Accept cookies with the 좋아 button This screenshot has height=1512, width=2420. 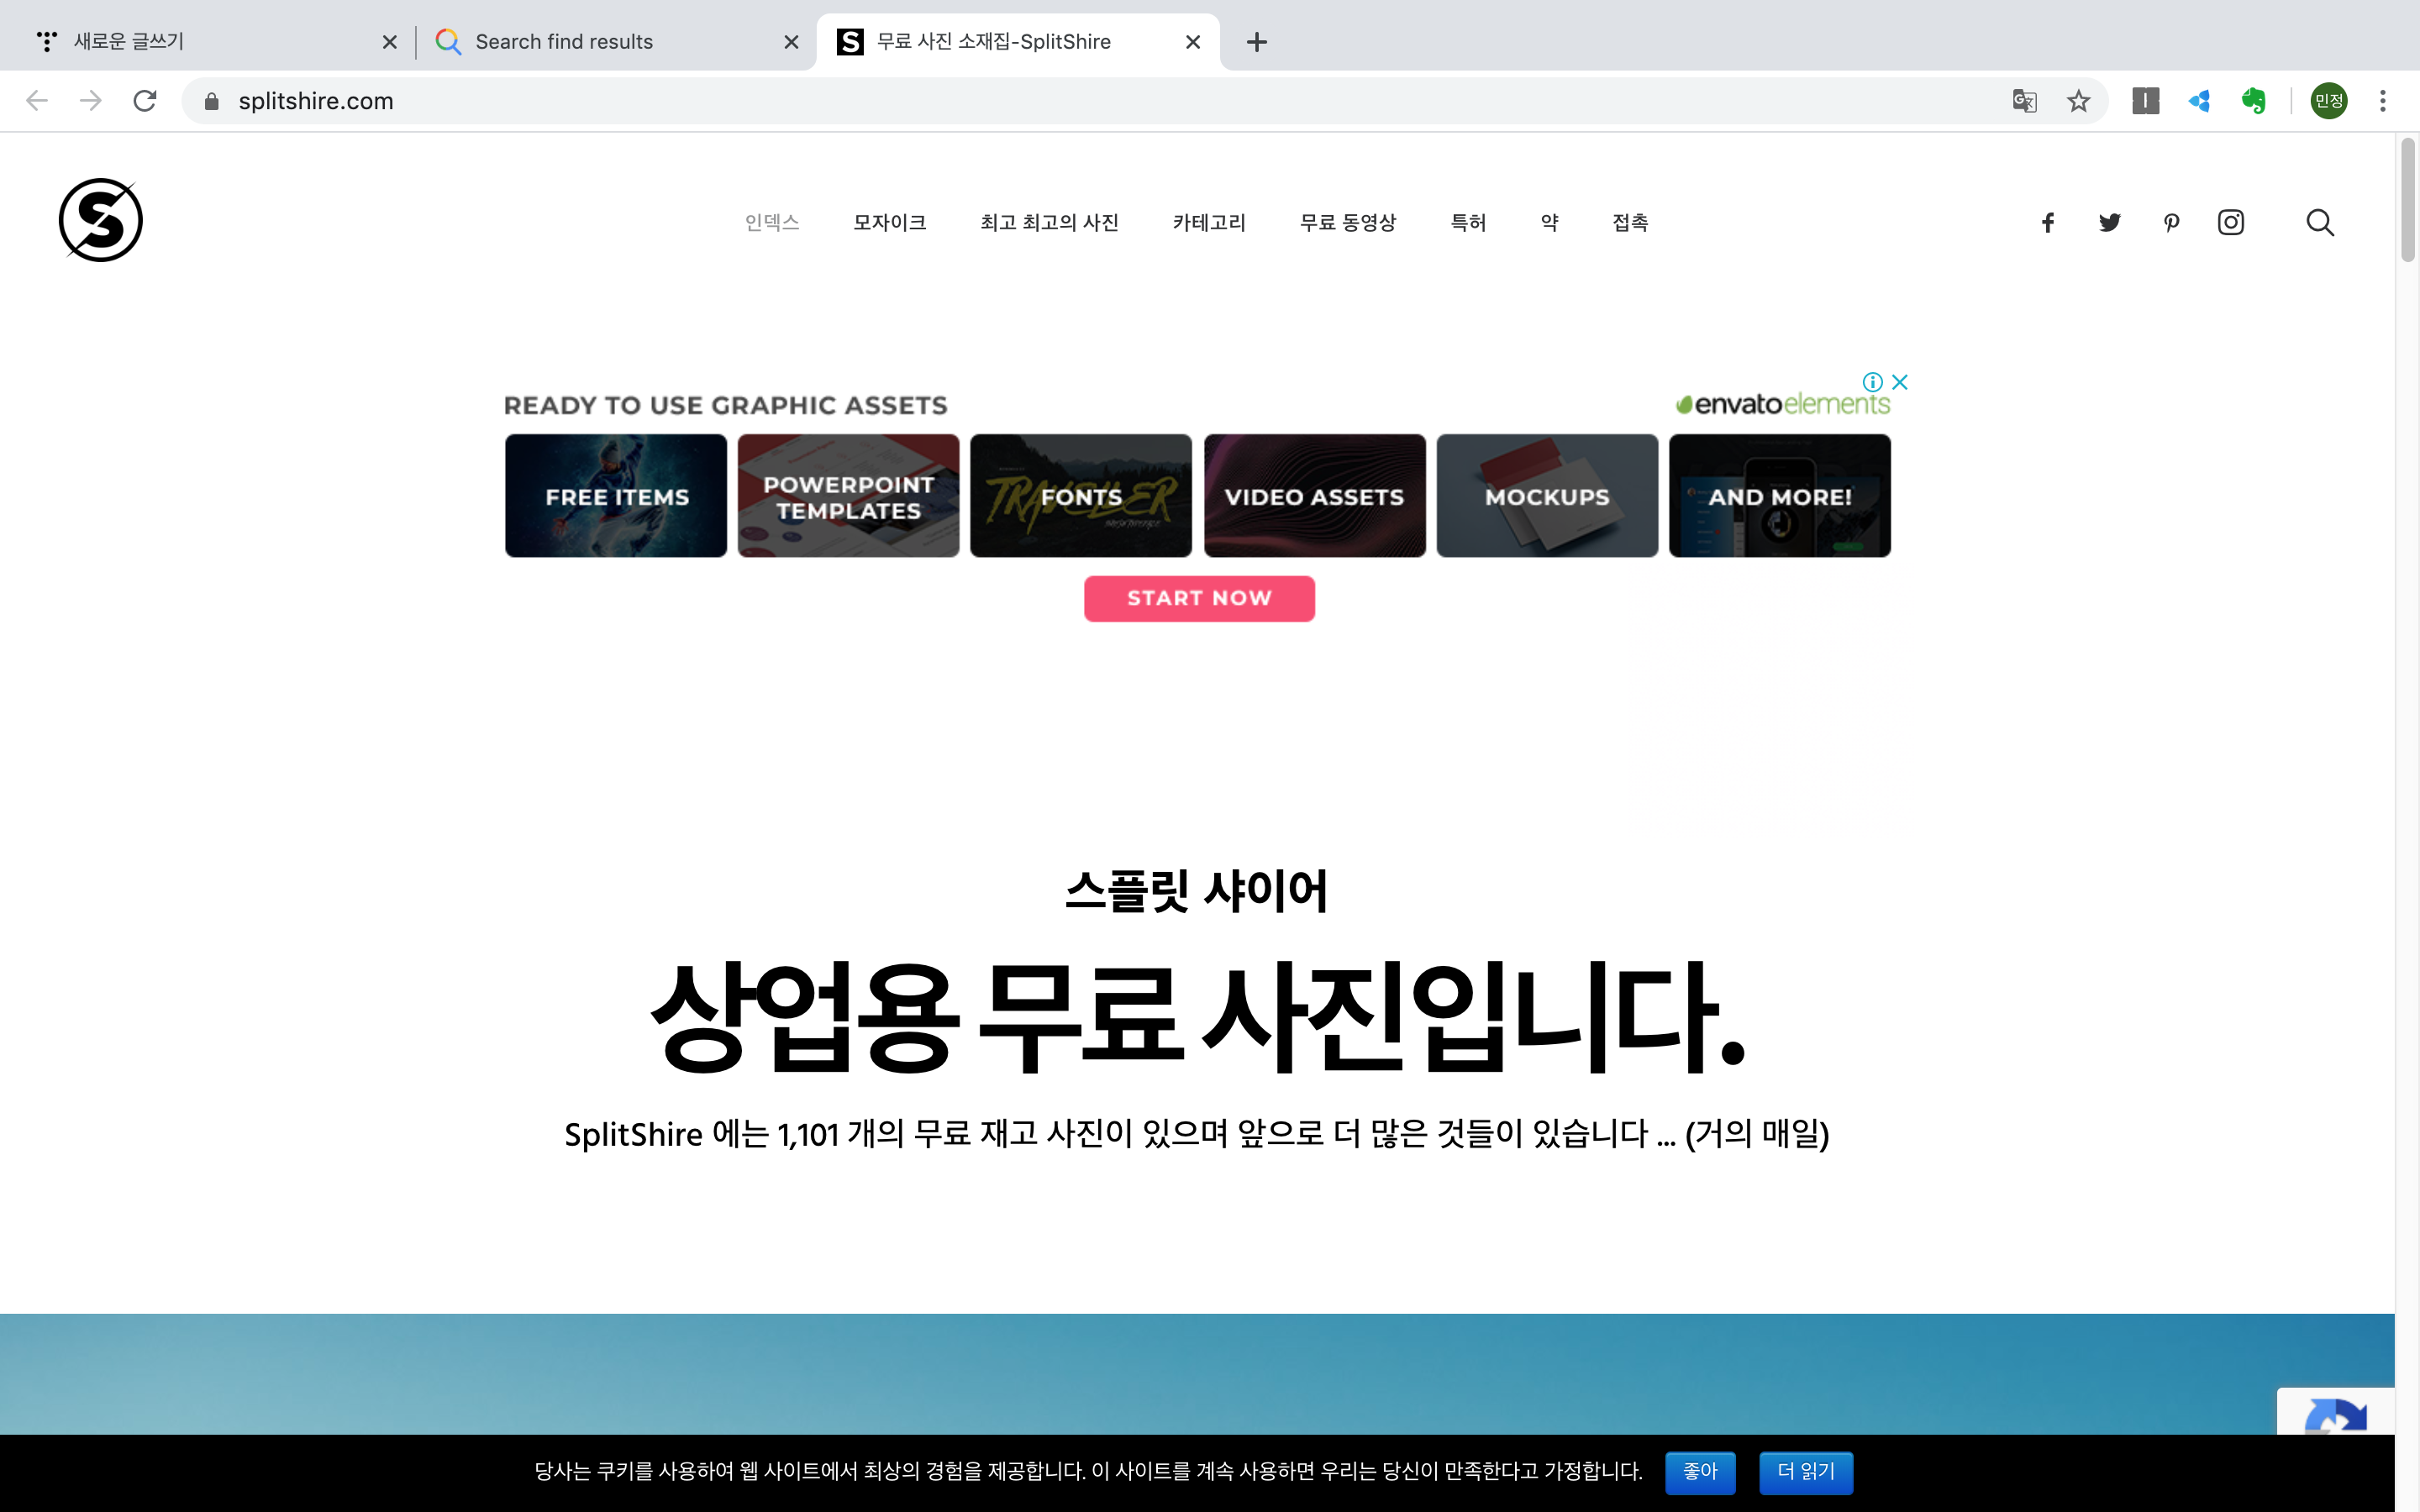[x=1700, y=1472]
